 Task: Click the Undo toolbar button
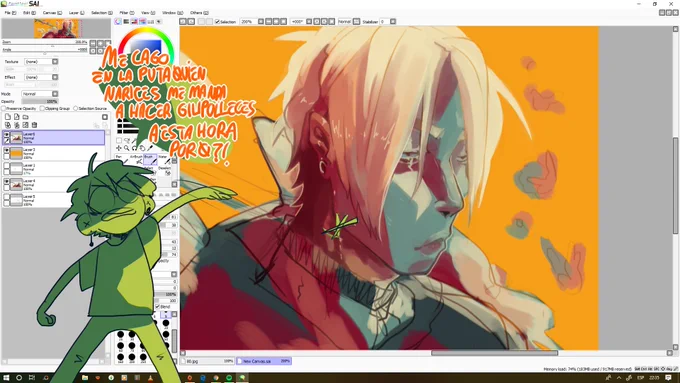(x=183, y=21)
